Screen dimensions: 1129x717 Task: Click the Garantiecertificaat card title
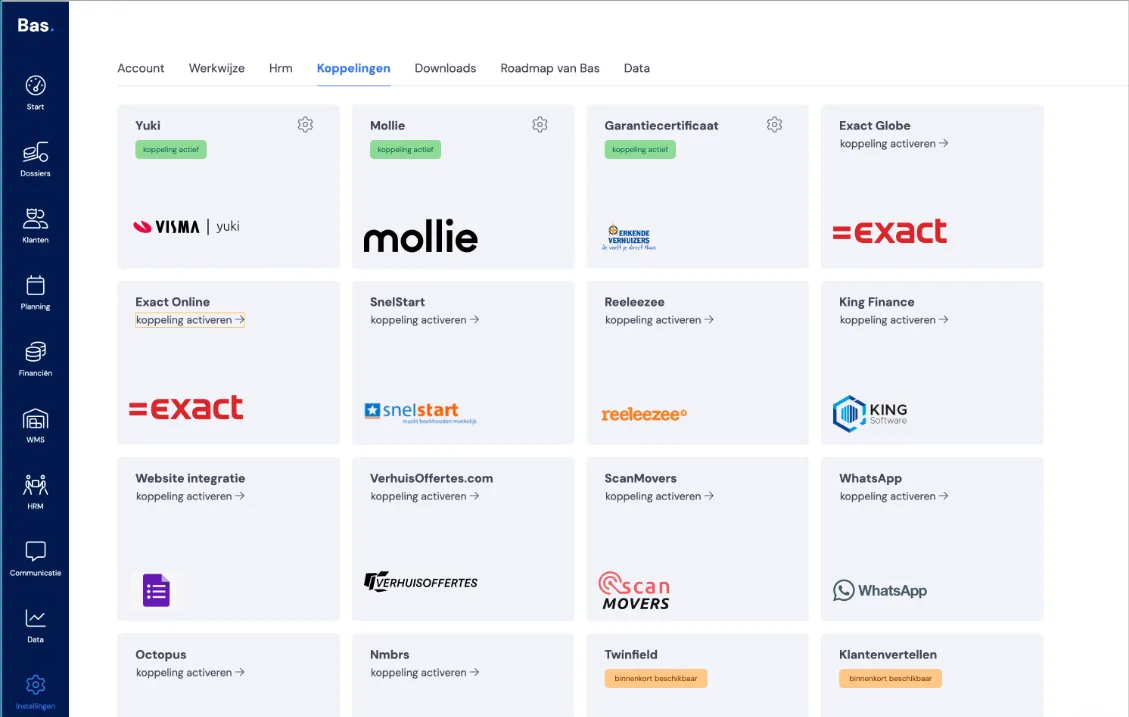661,125
